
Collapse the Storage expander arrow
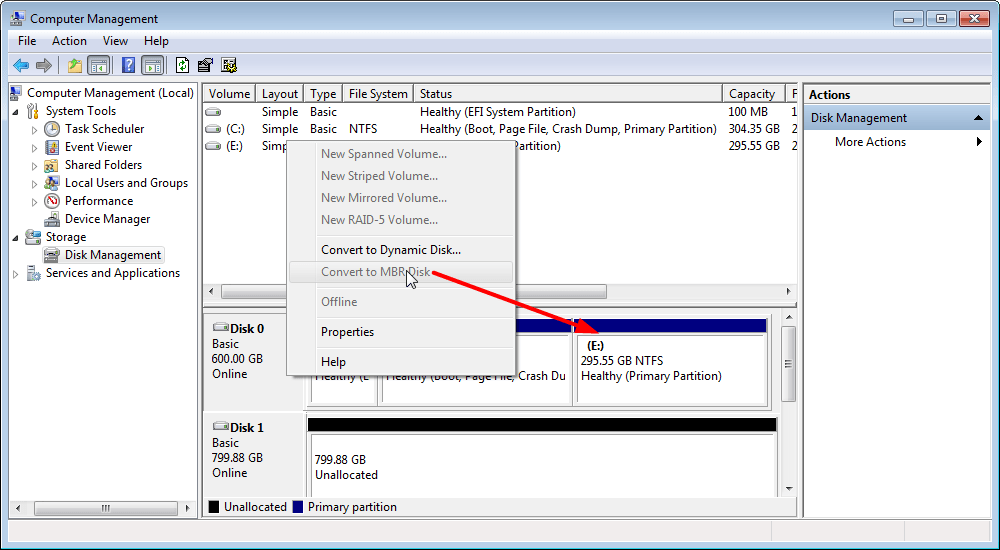[x=16, y=237]
